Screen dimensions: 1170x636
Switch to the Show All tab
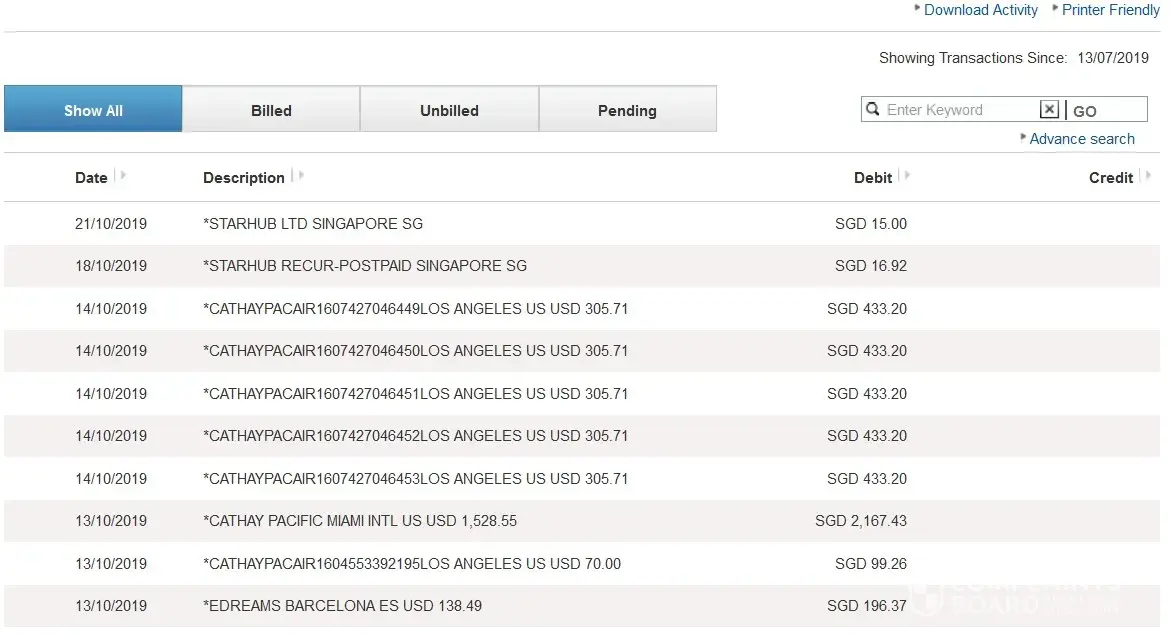coord(93,110)
